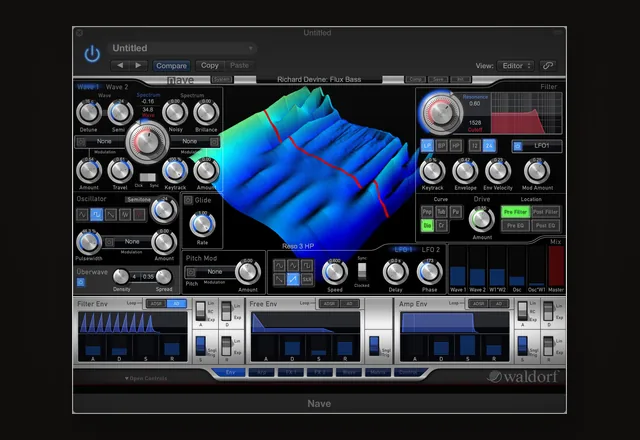
Task: Toggle the Glide enable button
Action: [188, 200]
